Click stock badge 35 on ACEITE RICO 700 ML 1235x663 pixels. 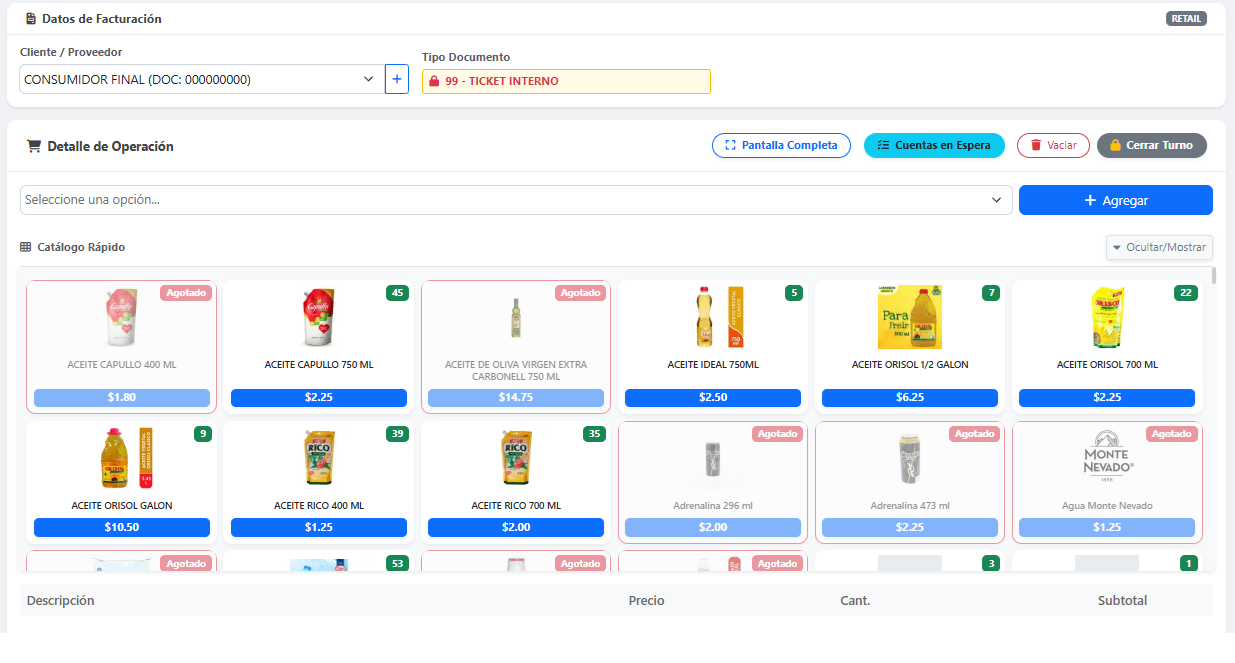point(595,434)
